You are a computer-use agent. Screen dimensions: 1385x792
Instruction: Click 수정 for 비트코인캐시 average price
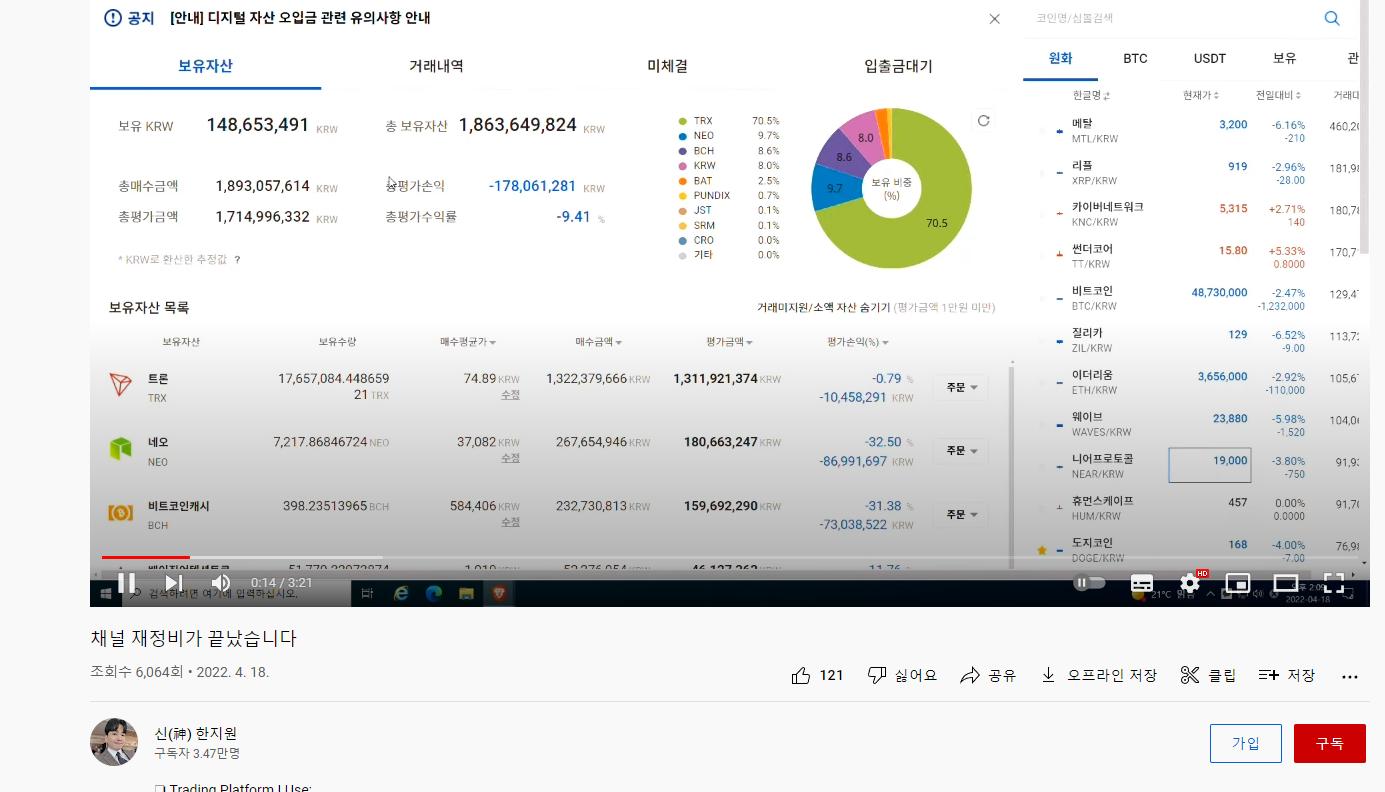(510, 522)
